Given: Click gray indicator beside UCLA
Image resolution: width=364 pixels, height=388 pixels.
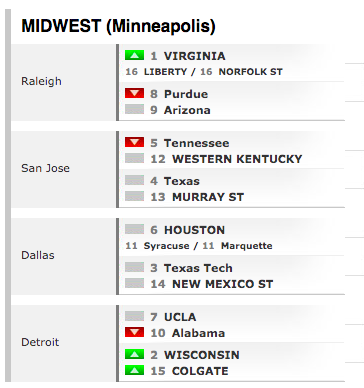Looking at the screenshot, I should (134, 316).
